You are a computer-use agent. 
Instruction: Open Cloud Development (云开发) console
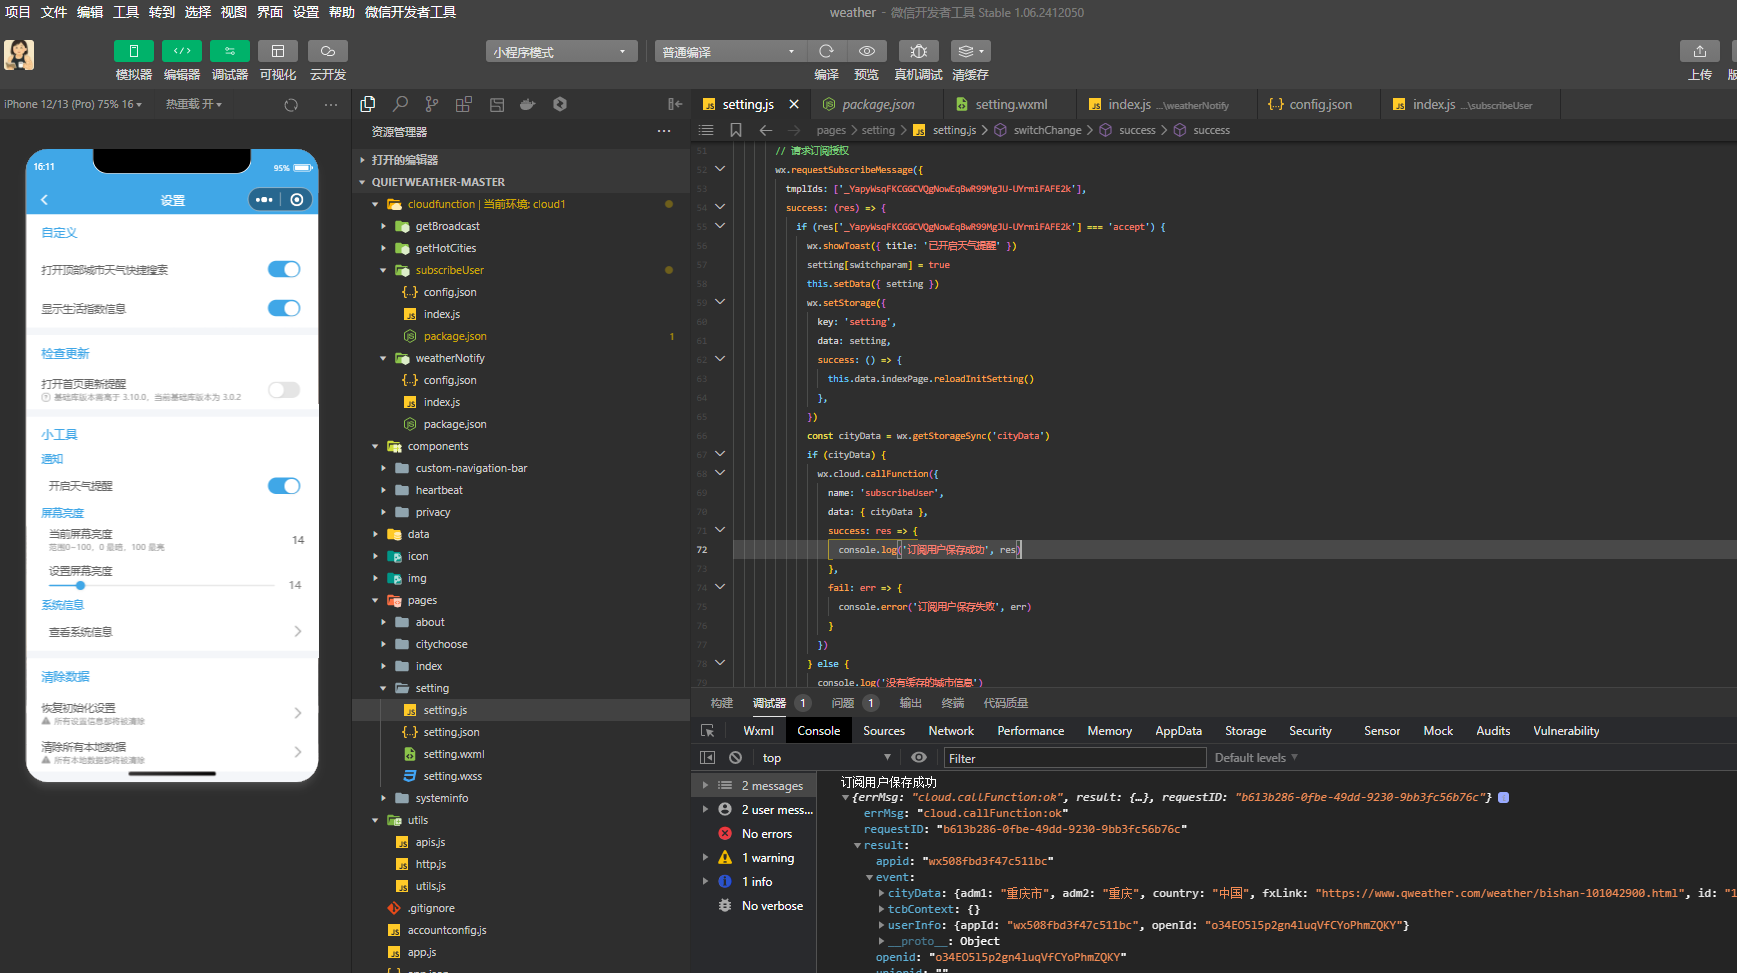327,51
